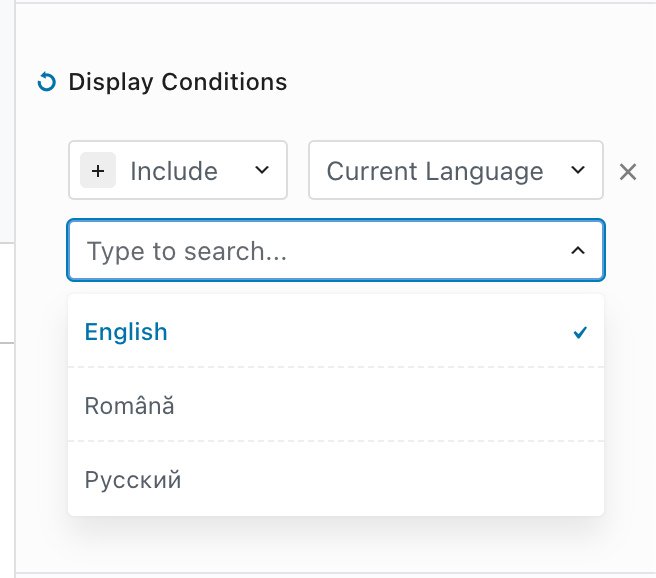
Task: Click the Include label text
Action: point(174,171)
